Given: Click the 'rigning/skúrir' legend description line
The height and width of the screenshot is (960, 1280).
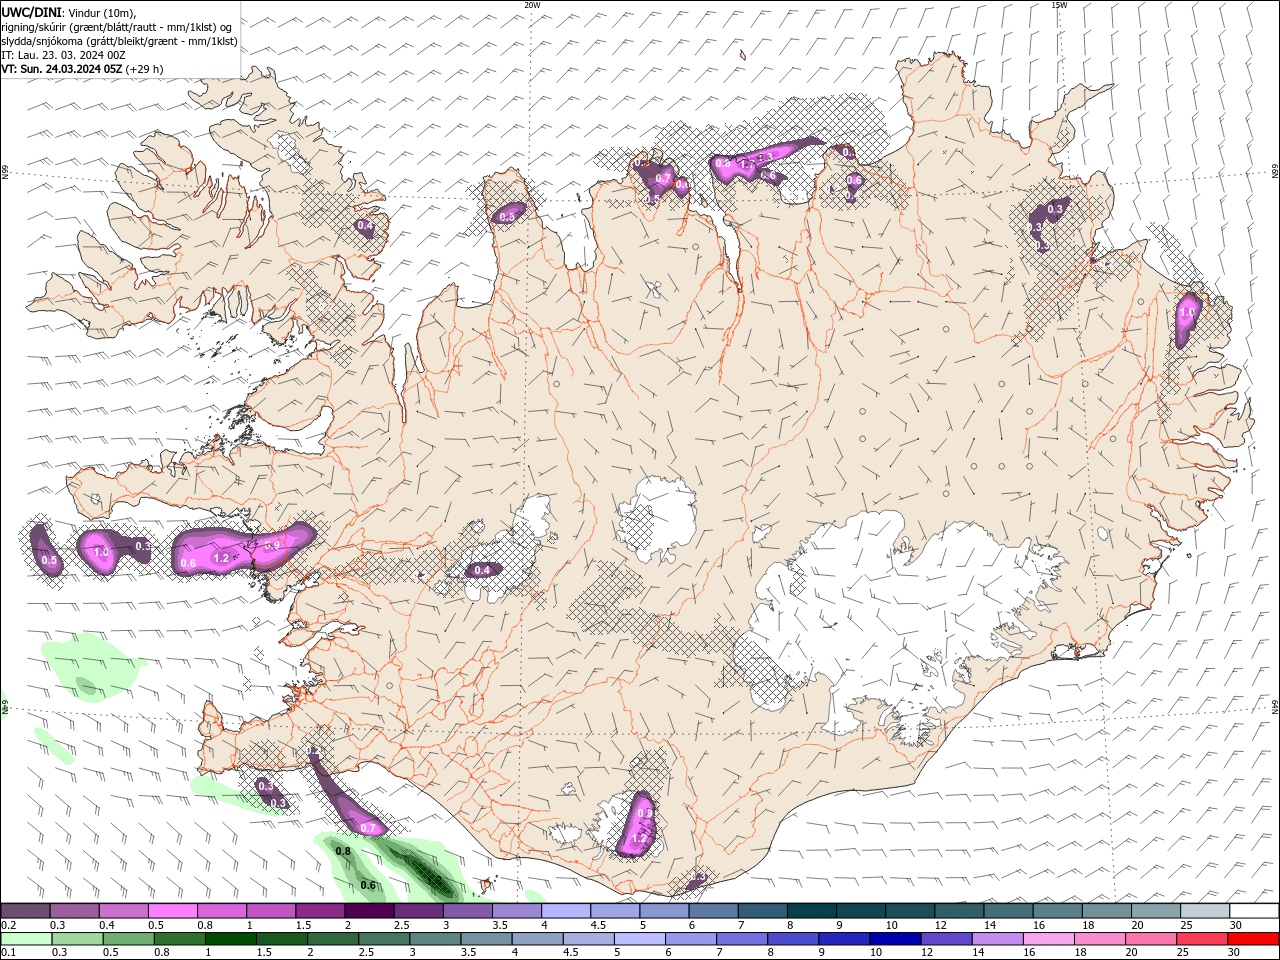Looking at the screenshot, I should coord(119,27).
